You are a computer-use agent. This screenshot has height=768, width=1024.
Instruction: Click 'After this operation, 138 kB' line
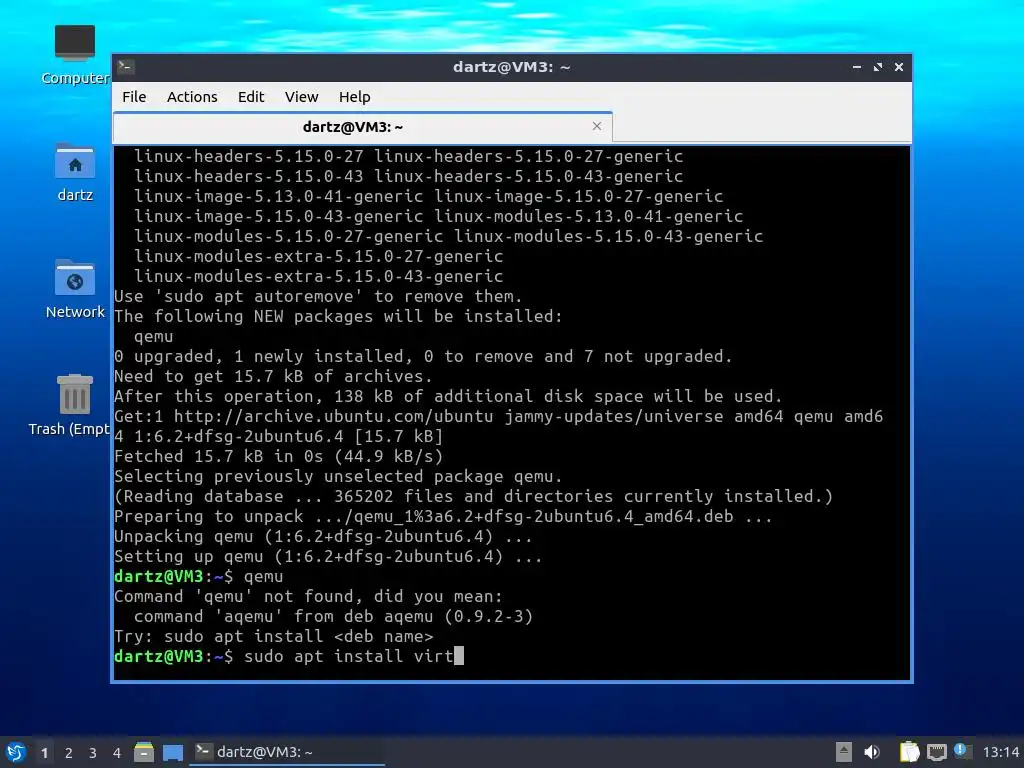click(448, 396)
